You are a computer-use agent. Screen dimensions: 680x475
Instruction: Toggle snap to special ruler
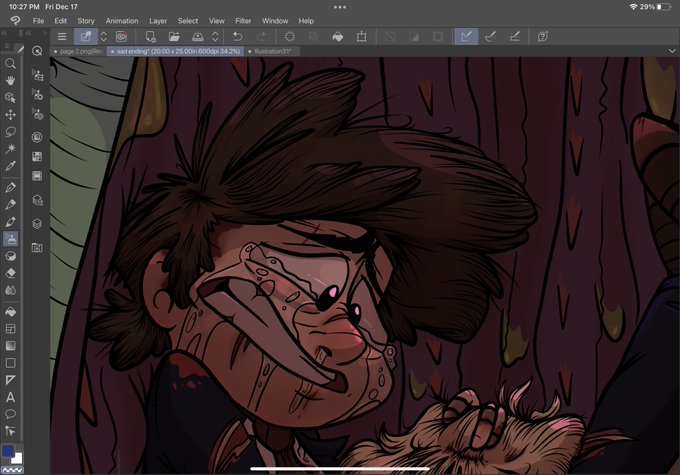coord(490,36)
